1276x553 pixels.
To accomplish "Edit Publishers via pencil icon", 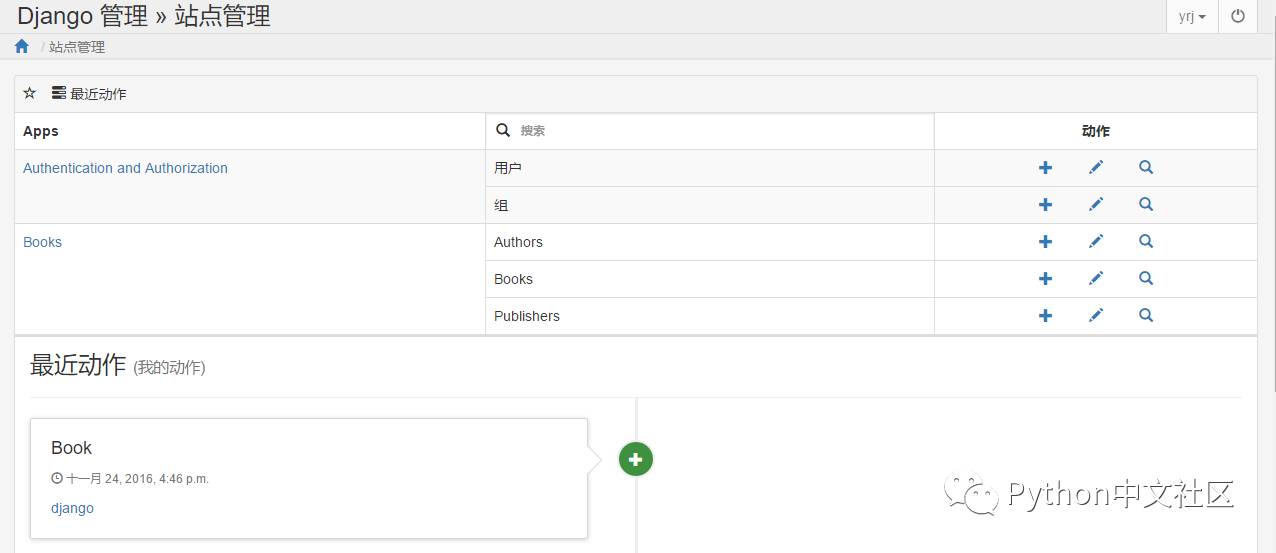I will 1096,316.
